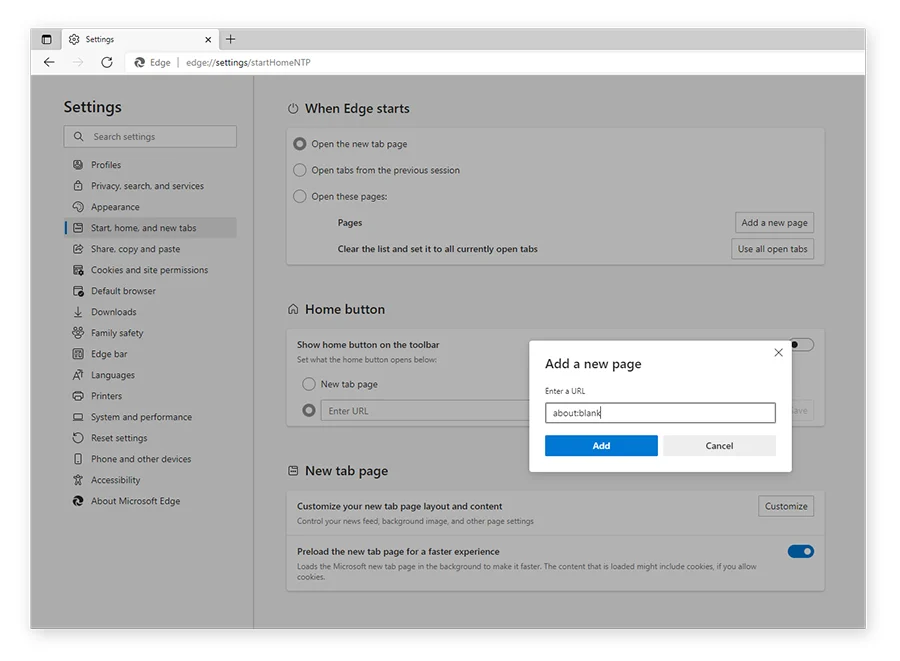Click the Add a new page button
Screen dimensions: 900x661
point(774,223)
